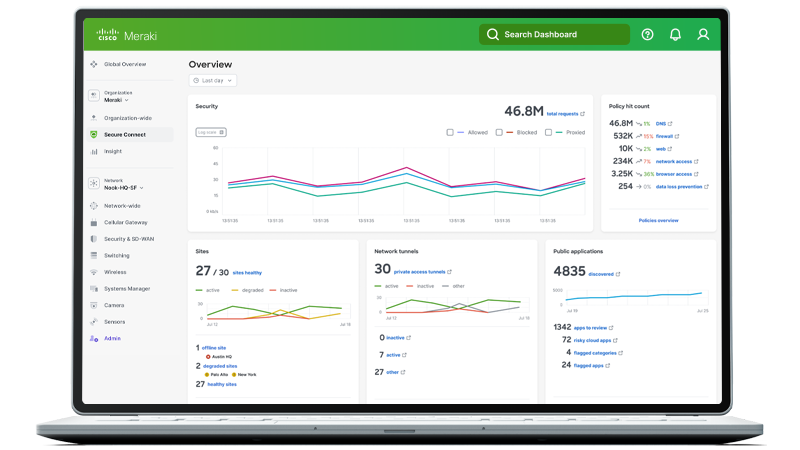Click external link icon next to total requests
This screenshot has width=800, height=450.
[x=583, y=114]
